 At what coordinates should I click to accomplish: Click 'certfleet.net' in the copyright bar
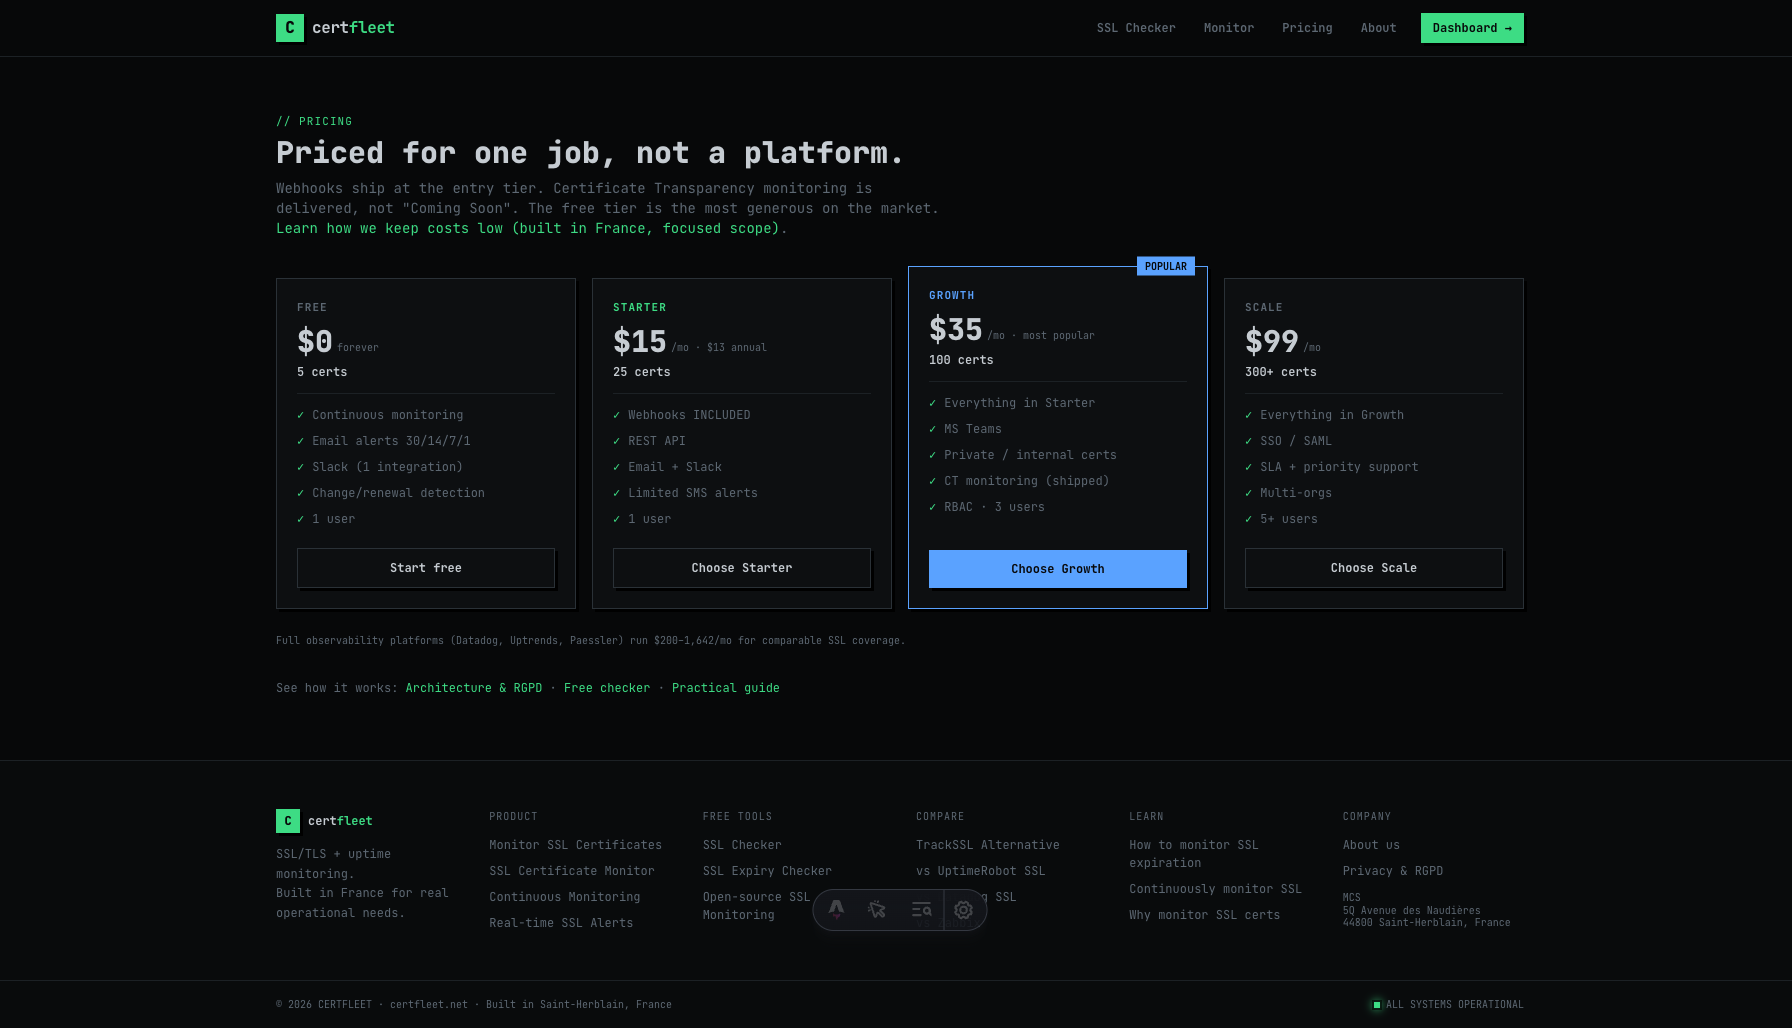[429, 1005]
